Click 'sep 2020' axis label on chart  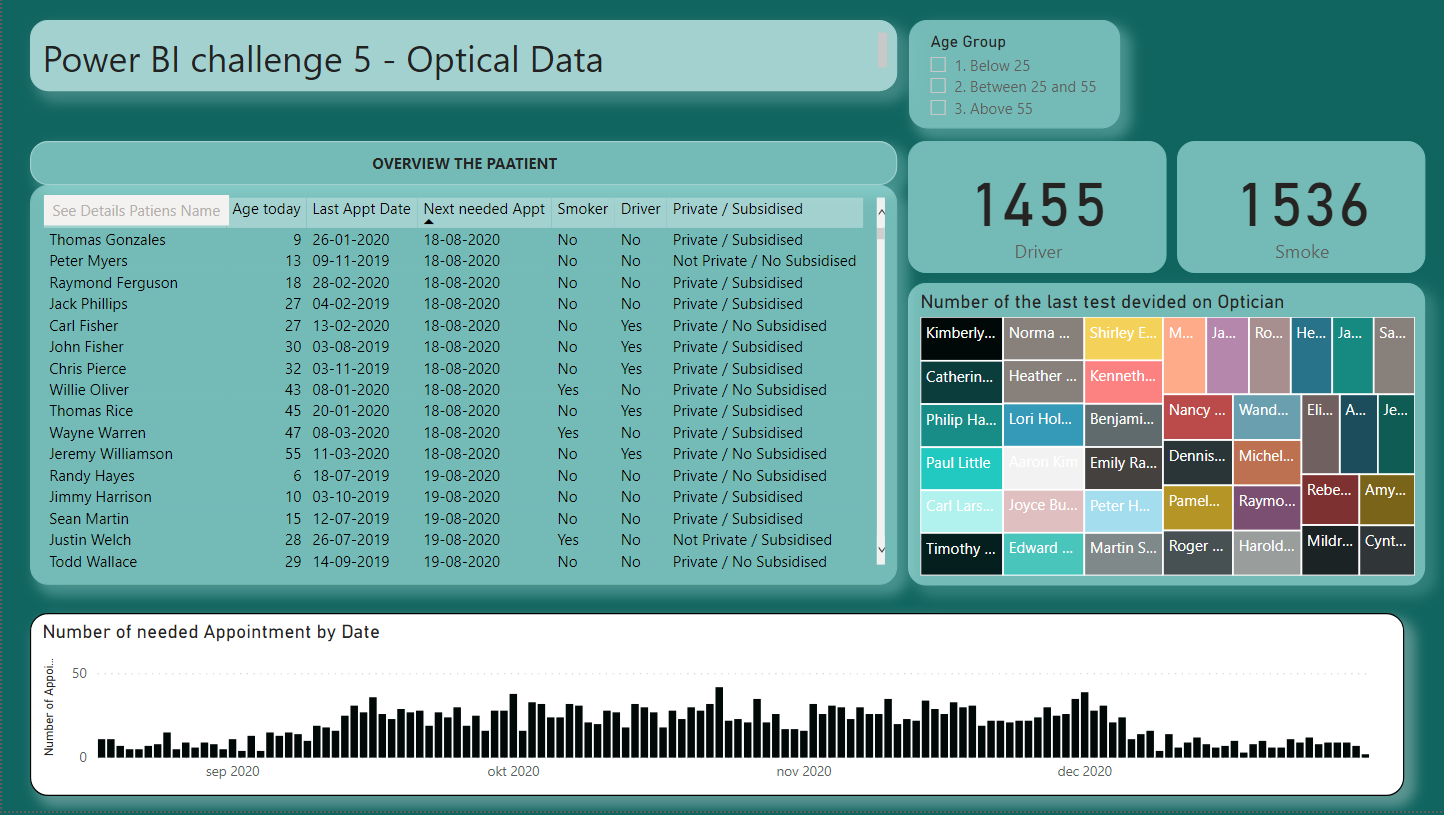(x=232, y=771)
